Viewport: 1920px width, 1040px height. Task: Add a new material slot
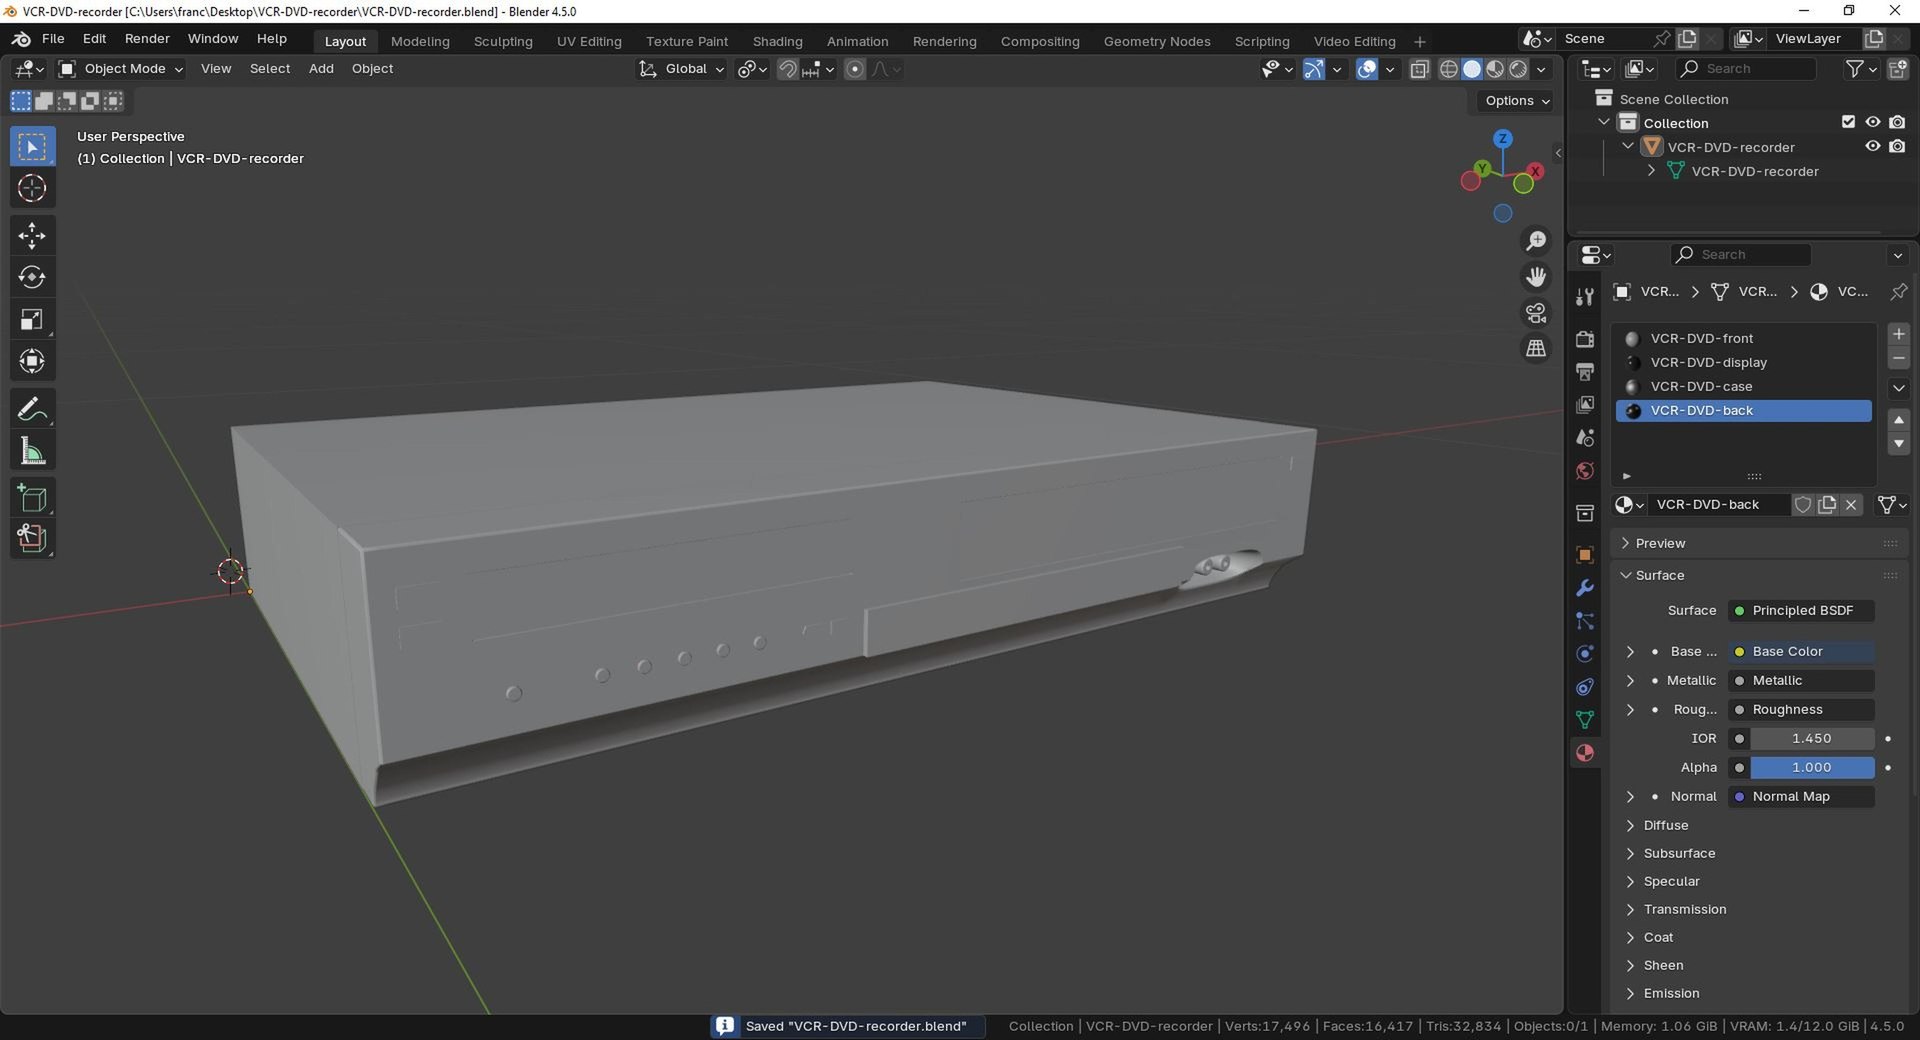[1898, 334]
